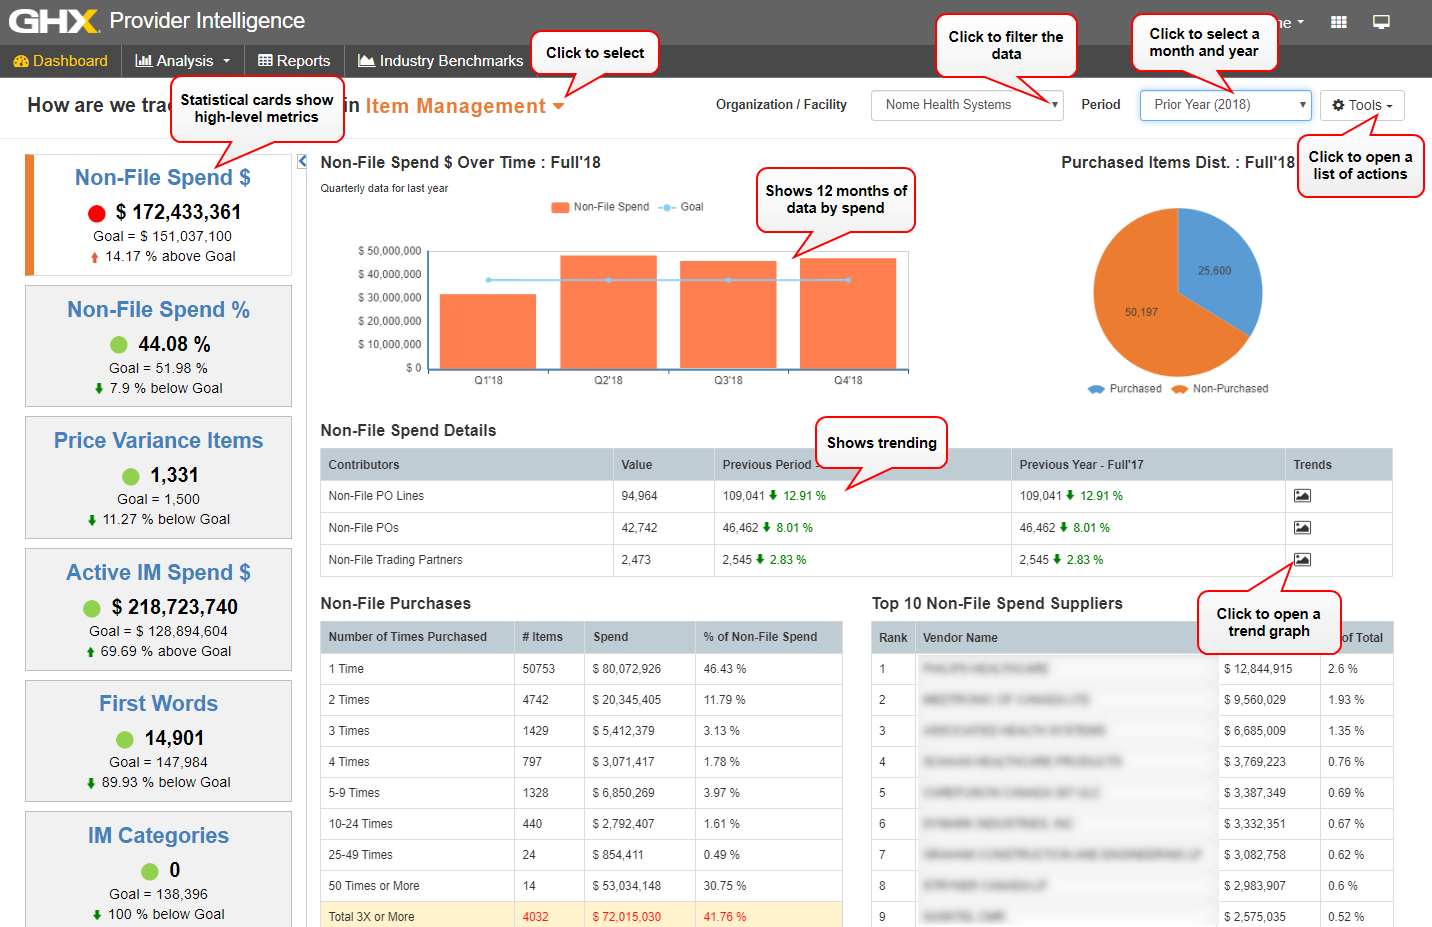
Task: Open the Organization / Facility dropdown
Action: point(966,105)
